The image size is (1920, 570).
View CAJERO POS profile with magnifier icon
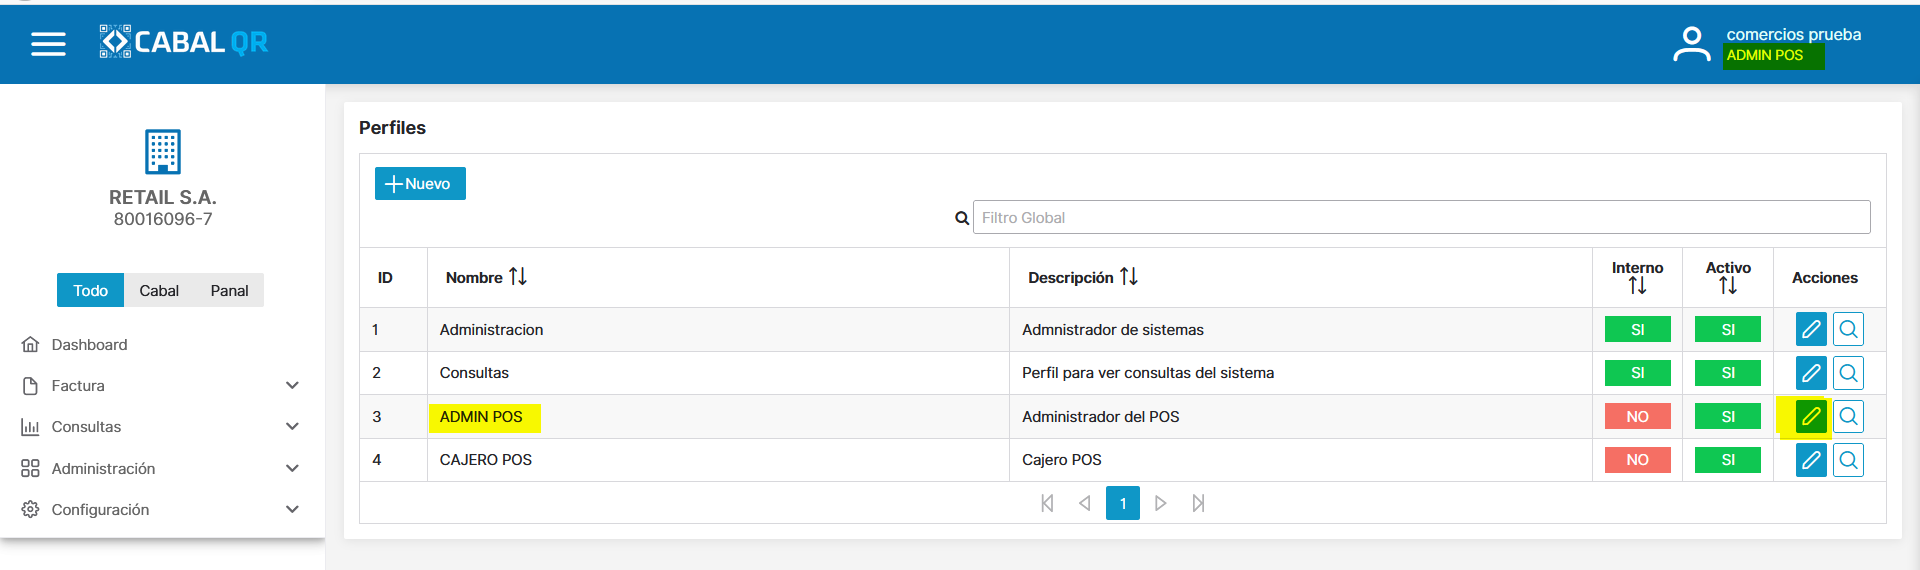[x=1848, y=460]
